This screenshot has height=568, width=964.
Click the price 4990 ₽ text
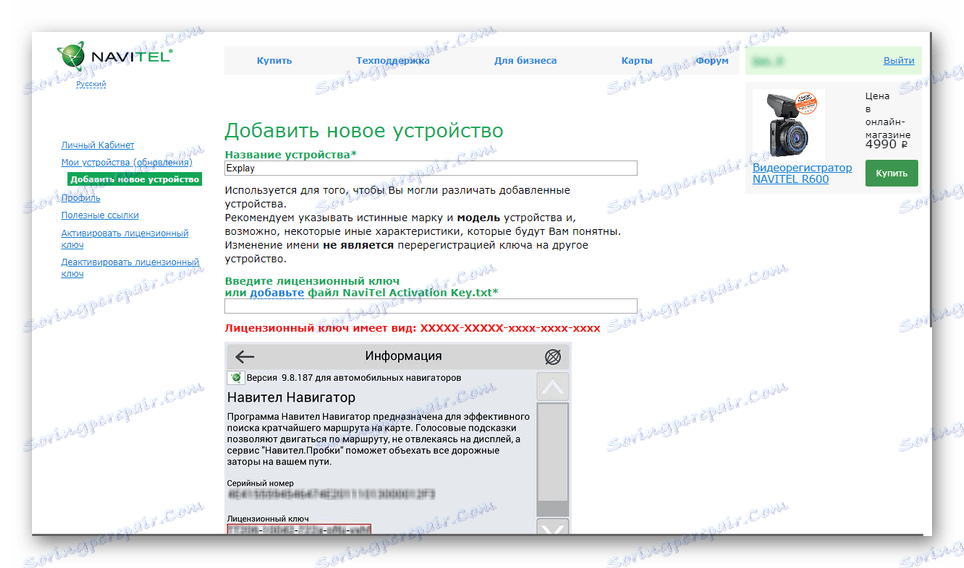pos(886,145)
